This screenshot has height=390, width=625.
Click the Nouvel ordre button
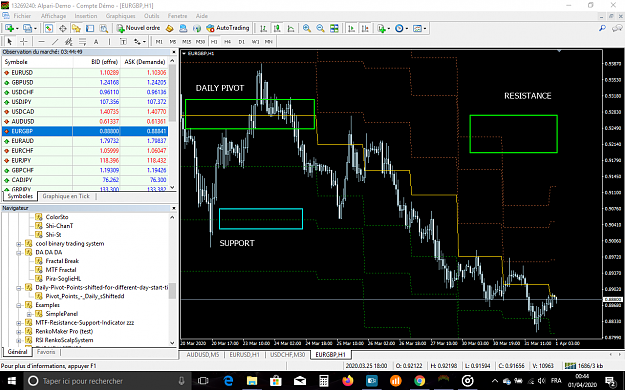[x=138, y=28]
